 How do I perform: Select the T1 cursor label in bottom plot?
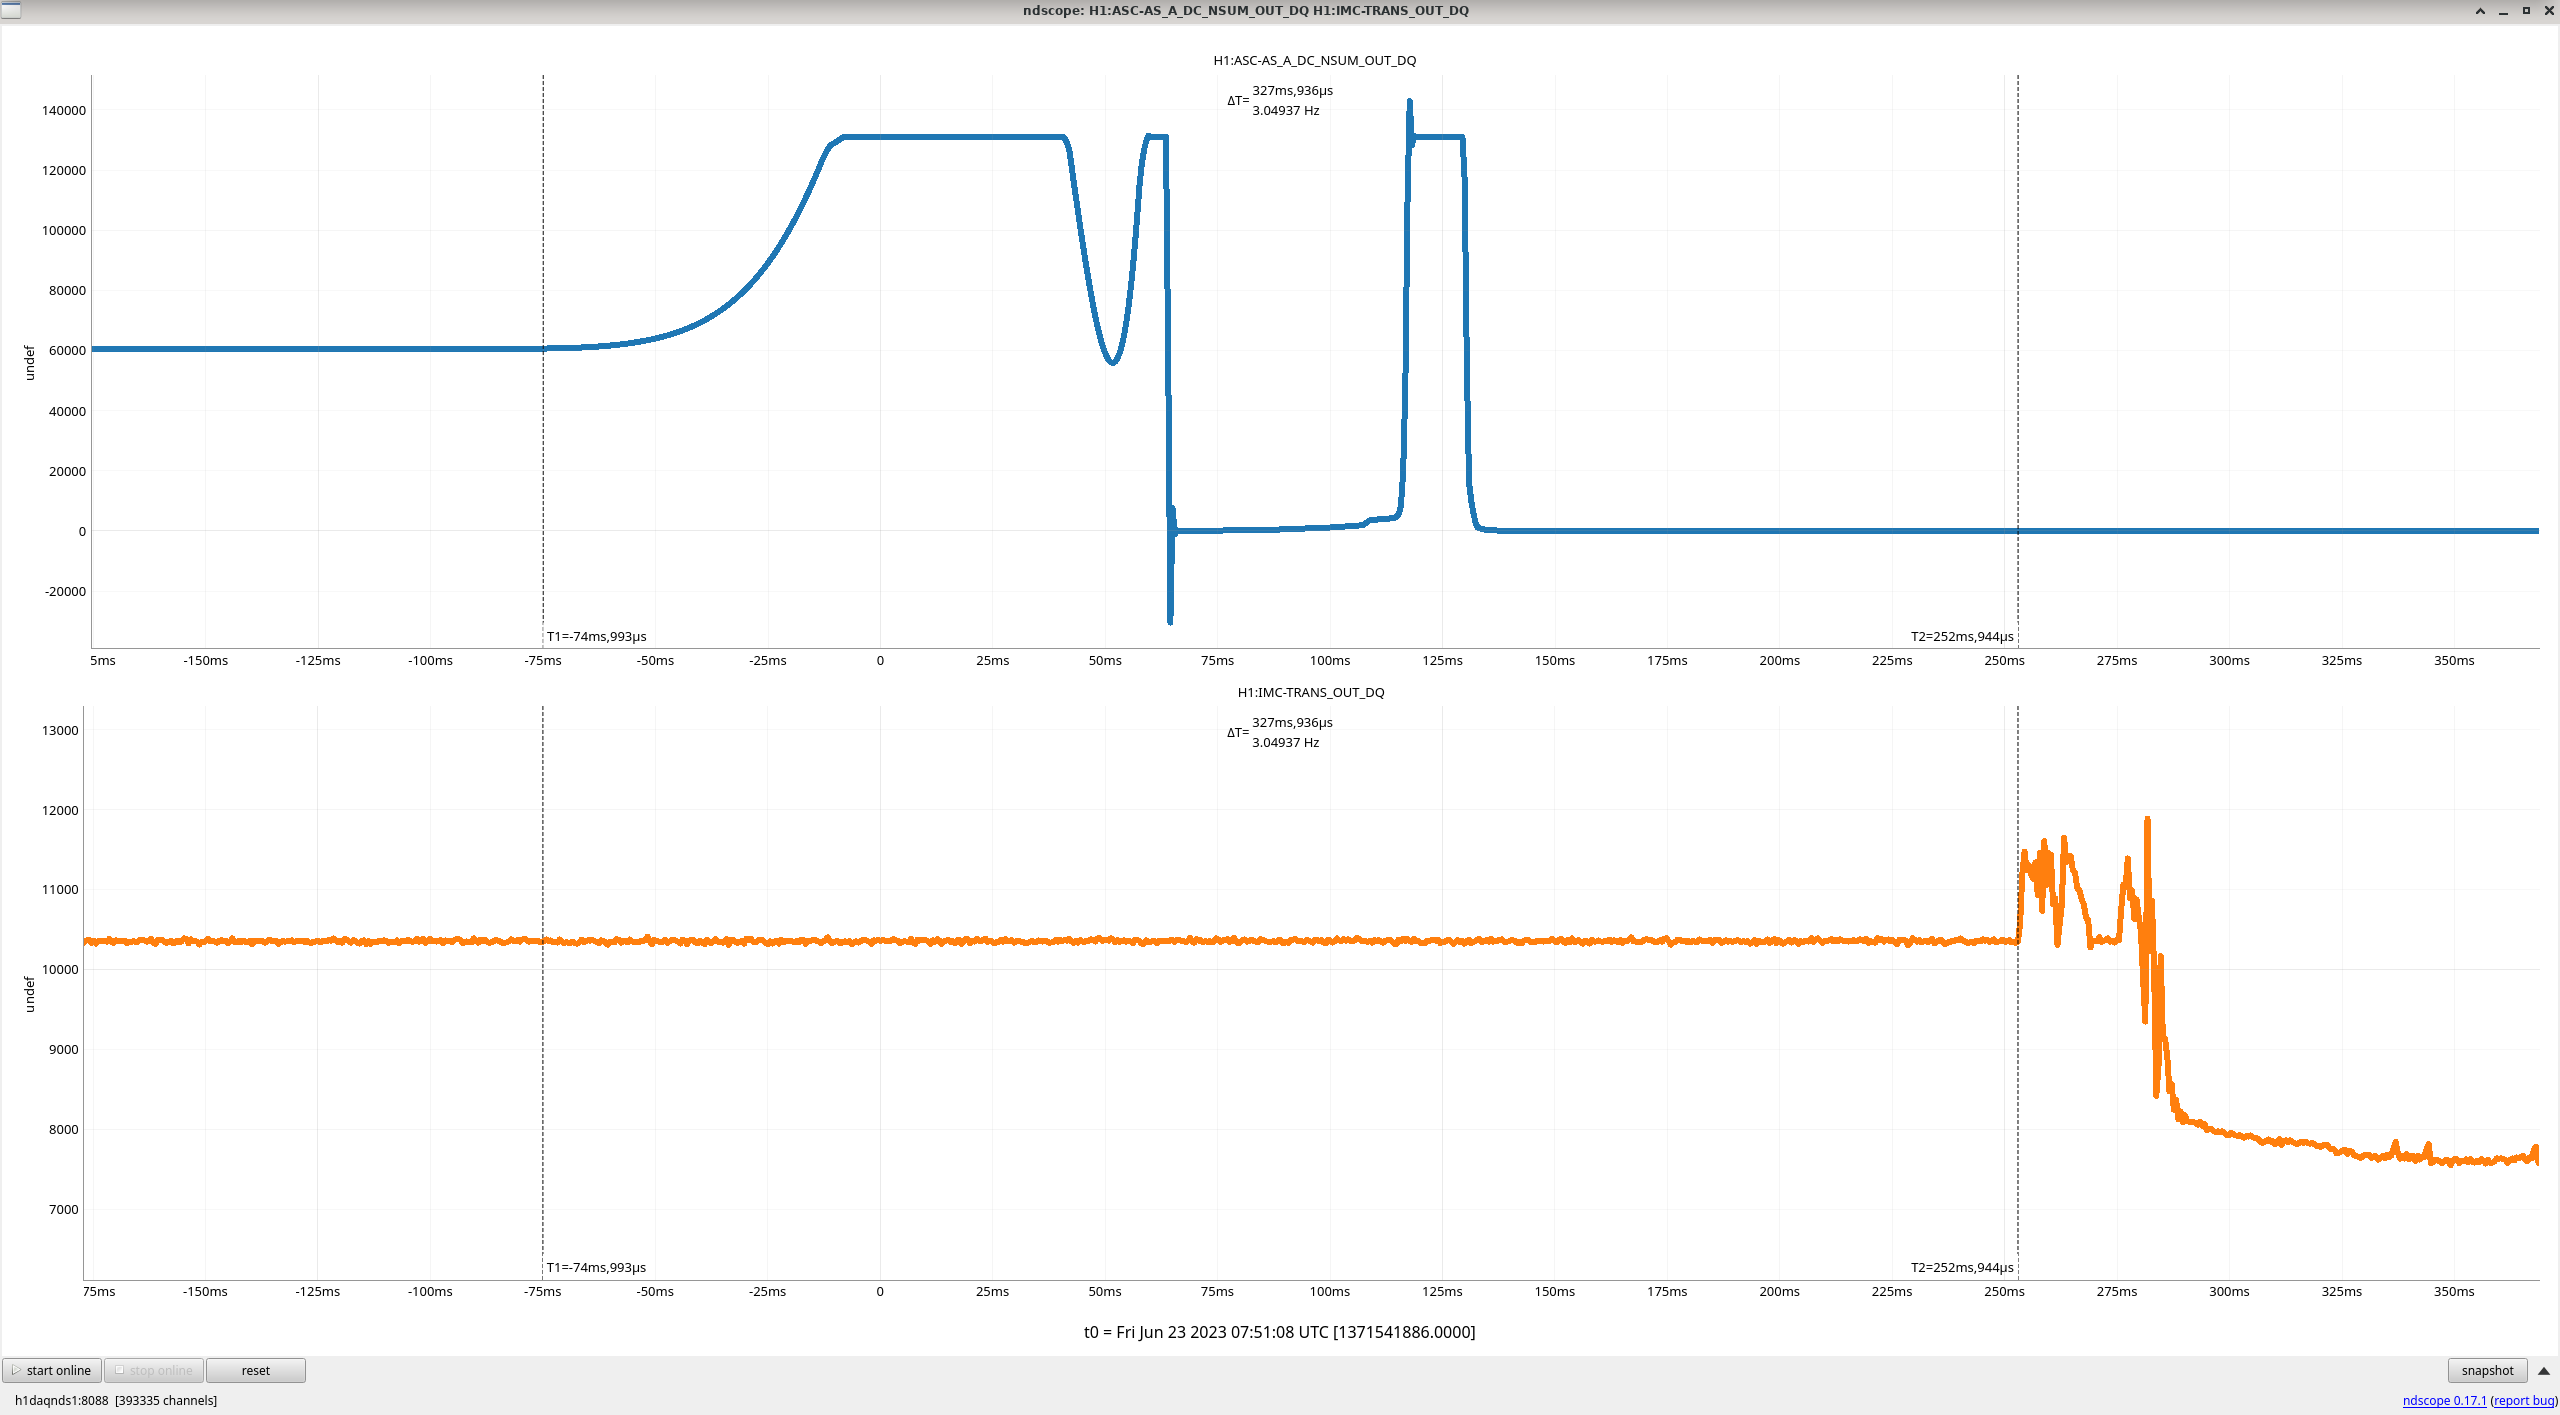596,1267
